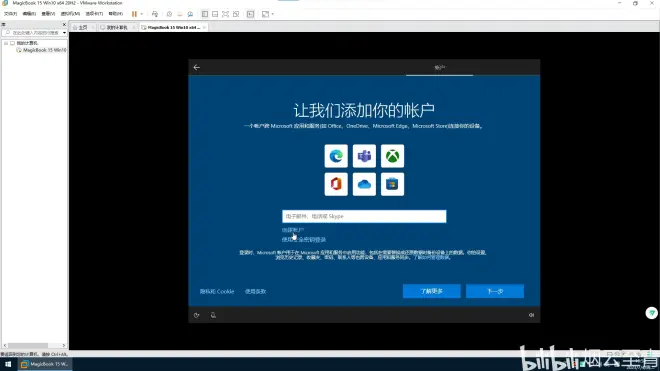The width and height of the screenshot is (660, 371).
Task: Click the Office tile icon
Action: click(x=336, y=184)
